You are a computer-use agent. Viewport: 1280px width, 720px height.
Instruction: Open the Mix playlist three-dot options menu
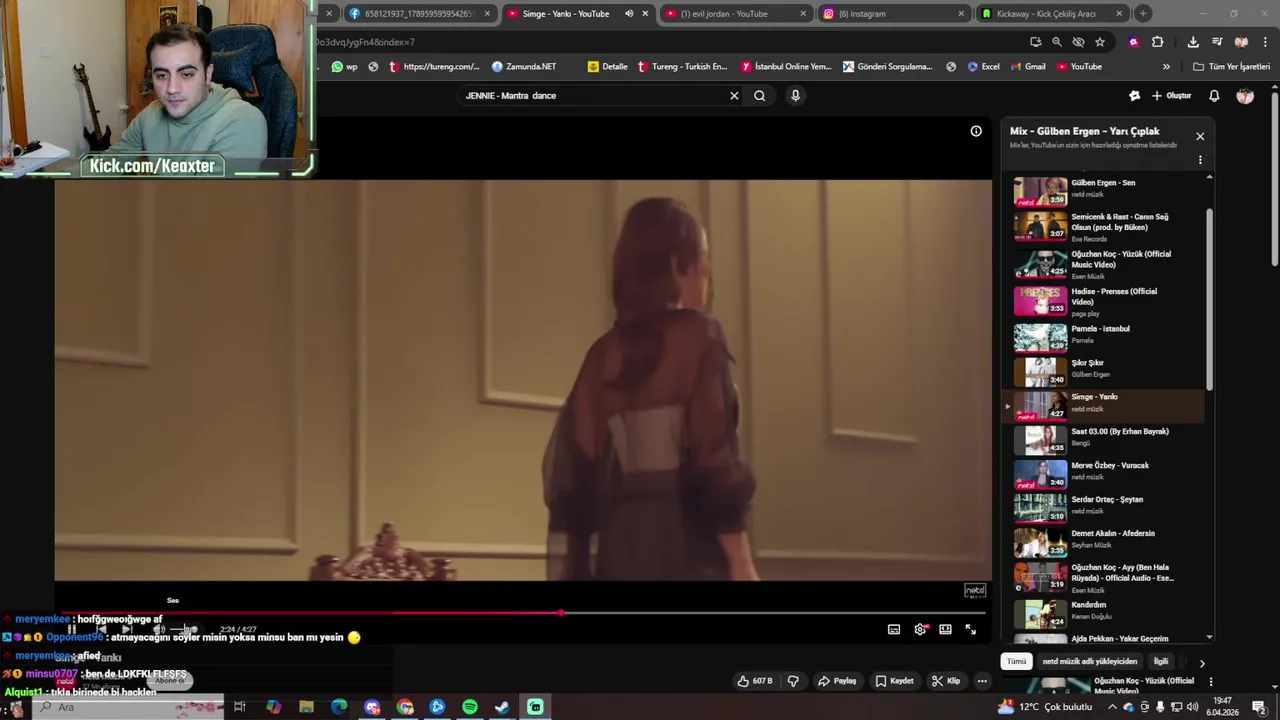click(x=1200, y=160)
